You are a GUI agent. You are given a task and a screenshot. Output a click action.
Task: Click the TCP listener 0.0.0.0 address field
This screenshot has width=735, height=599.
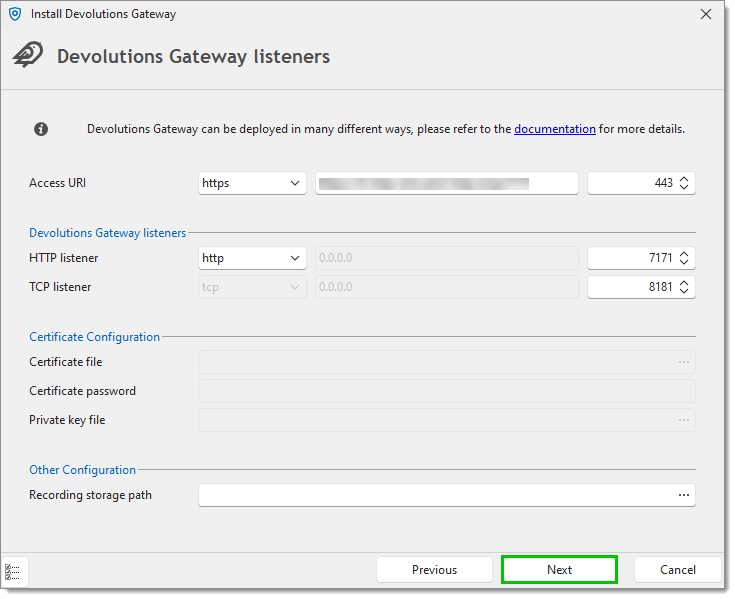[x=448, y=288]
